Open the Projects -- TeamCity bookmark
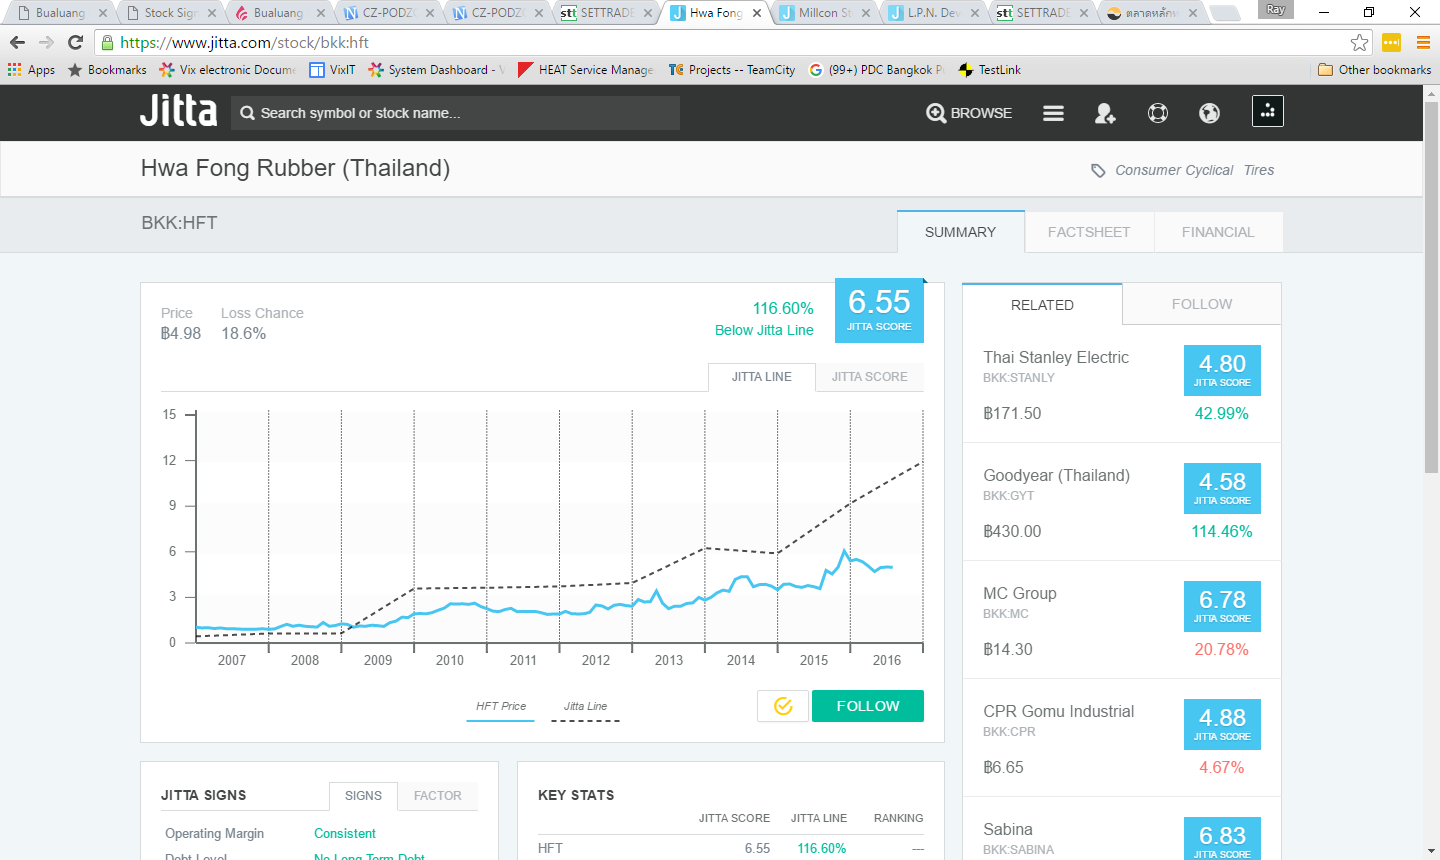The width and height of the screenshot is (1440, 860). pyautogui.click(x=732, y=70)
